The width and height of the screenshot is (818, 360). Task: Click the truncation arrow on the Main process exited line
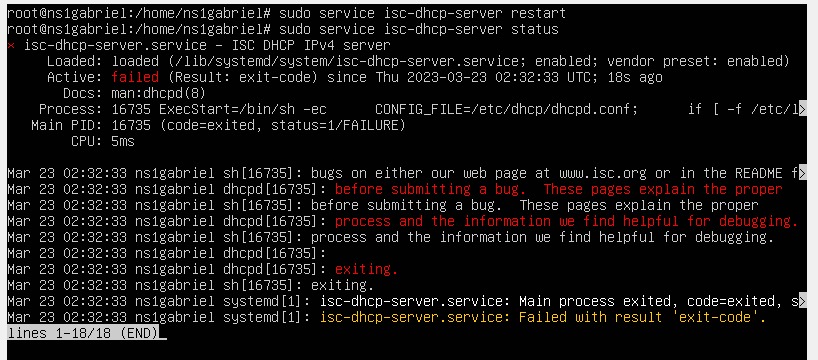click(x=802, y=301)
